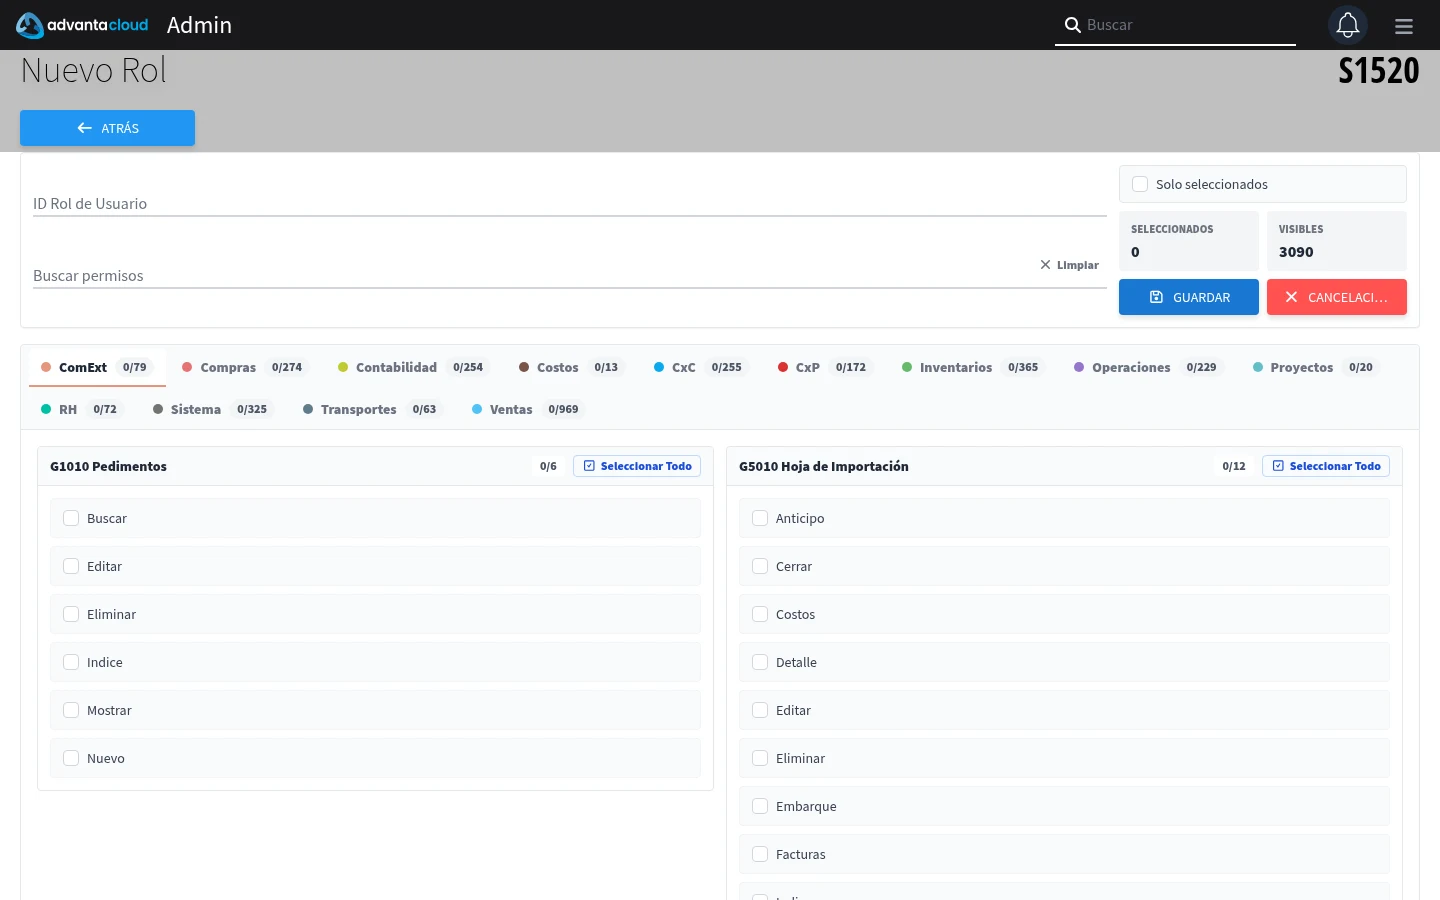This screenshot has height=900, width=1440.
Task: Switch to the RH tab
Action: (x=82, y=409)
